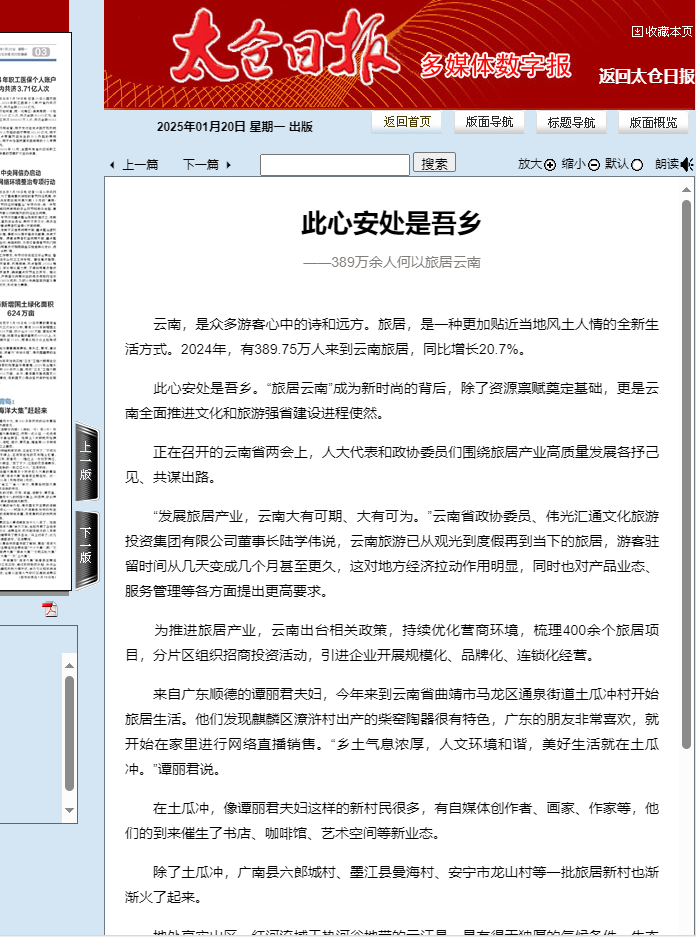The width and height of the screenshot is (696, 937).
Task: Click the 收藏本页 bookmark icon
Action: pyautogui.click(x=638, y=31)
